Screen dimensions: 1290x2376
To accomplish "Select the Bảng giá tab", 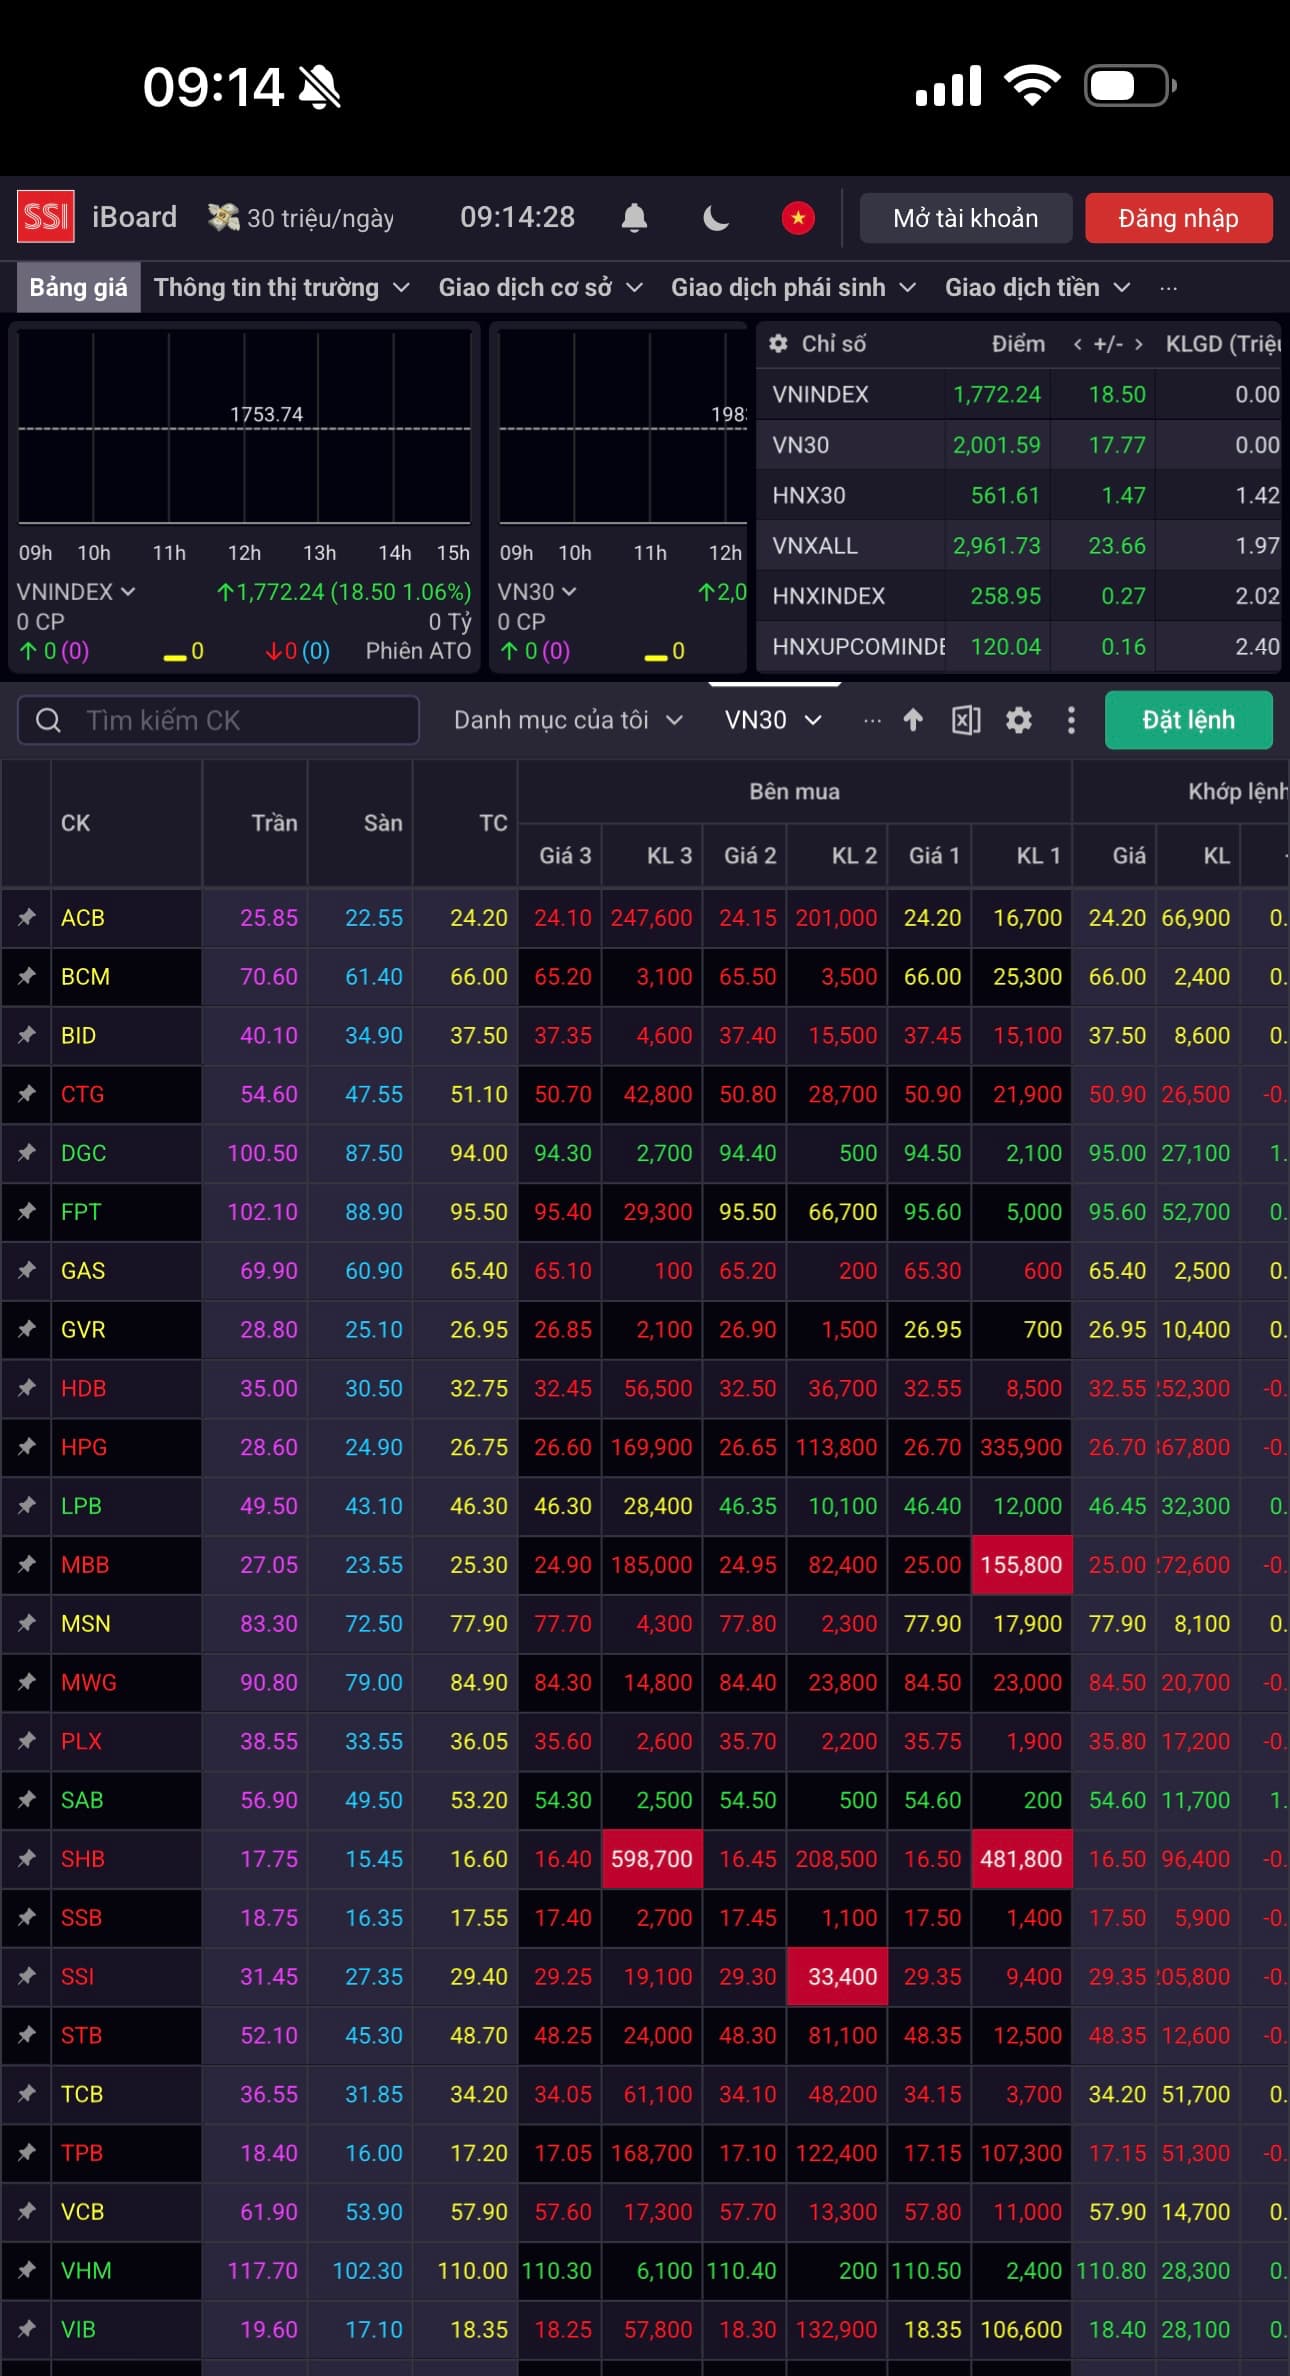I will pyautogui.click(x=78, y=288).
